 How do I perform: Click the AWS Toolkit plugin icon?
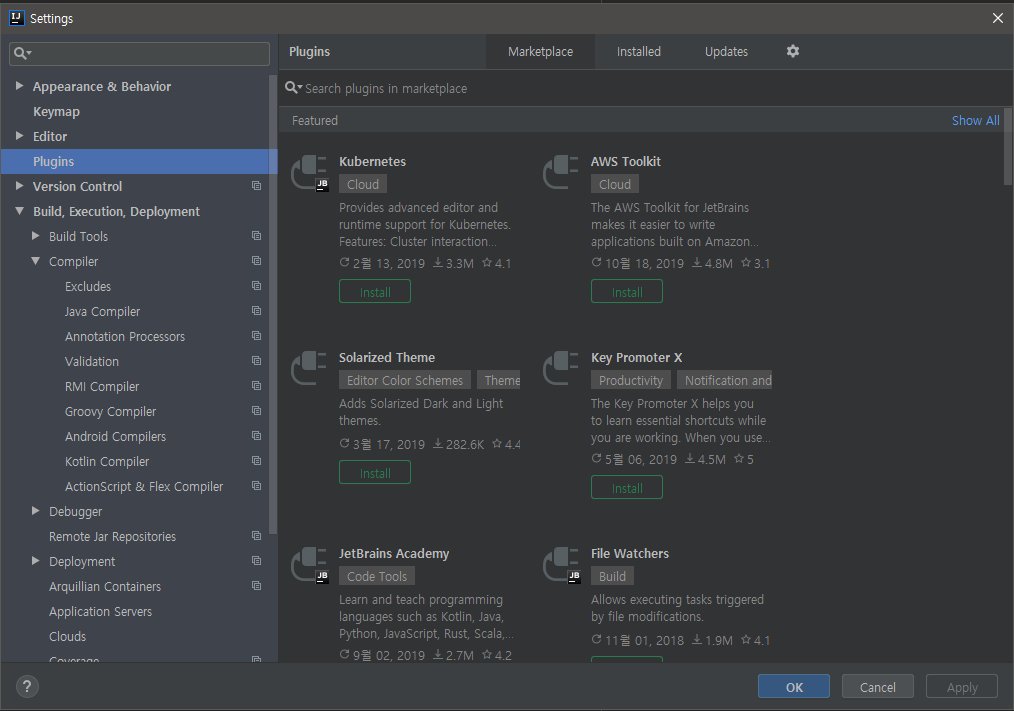tap(561, 173)
